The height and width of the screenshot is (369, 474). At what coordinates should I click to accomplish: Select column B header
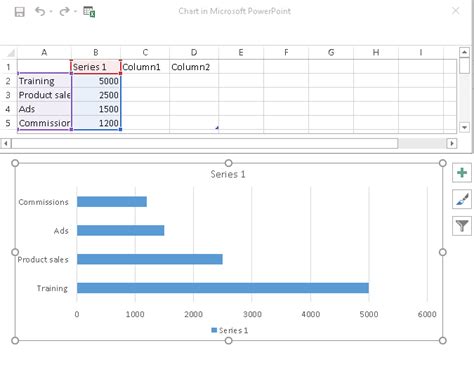pyautogui.click(x=96, y=53)
